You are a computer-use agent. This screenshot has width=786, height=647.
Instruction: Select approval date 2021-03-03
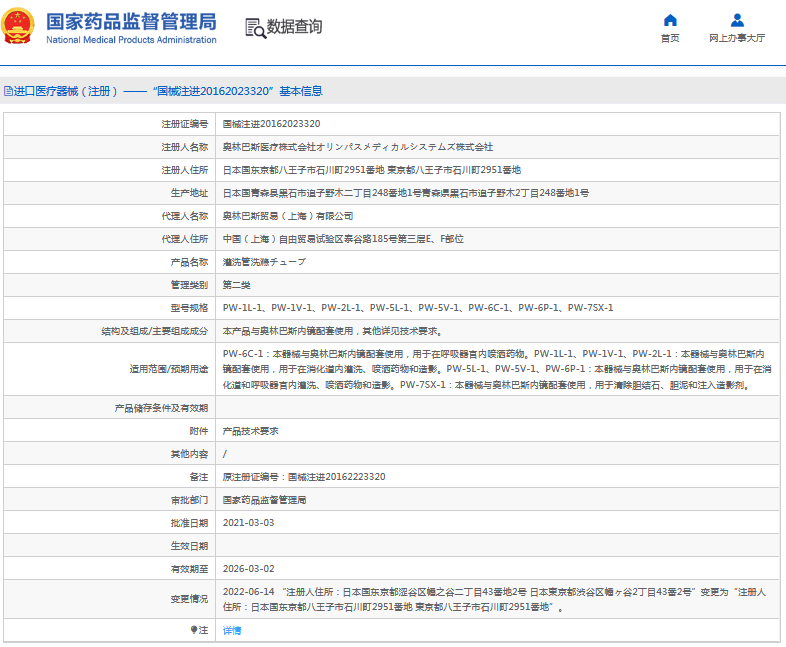tap(248, 523)
